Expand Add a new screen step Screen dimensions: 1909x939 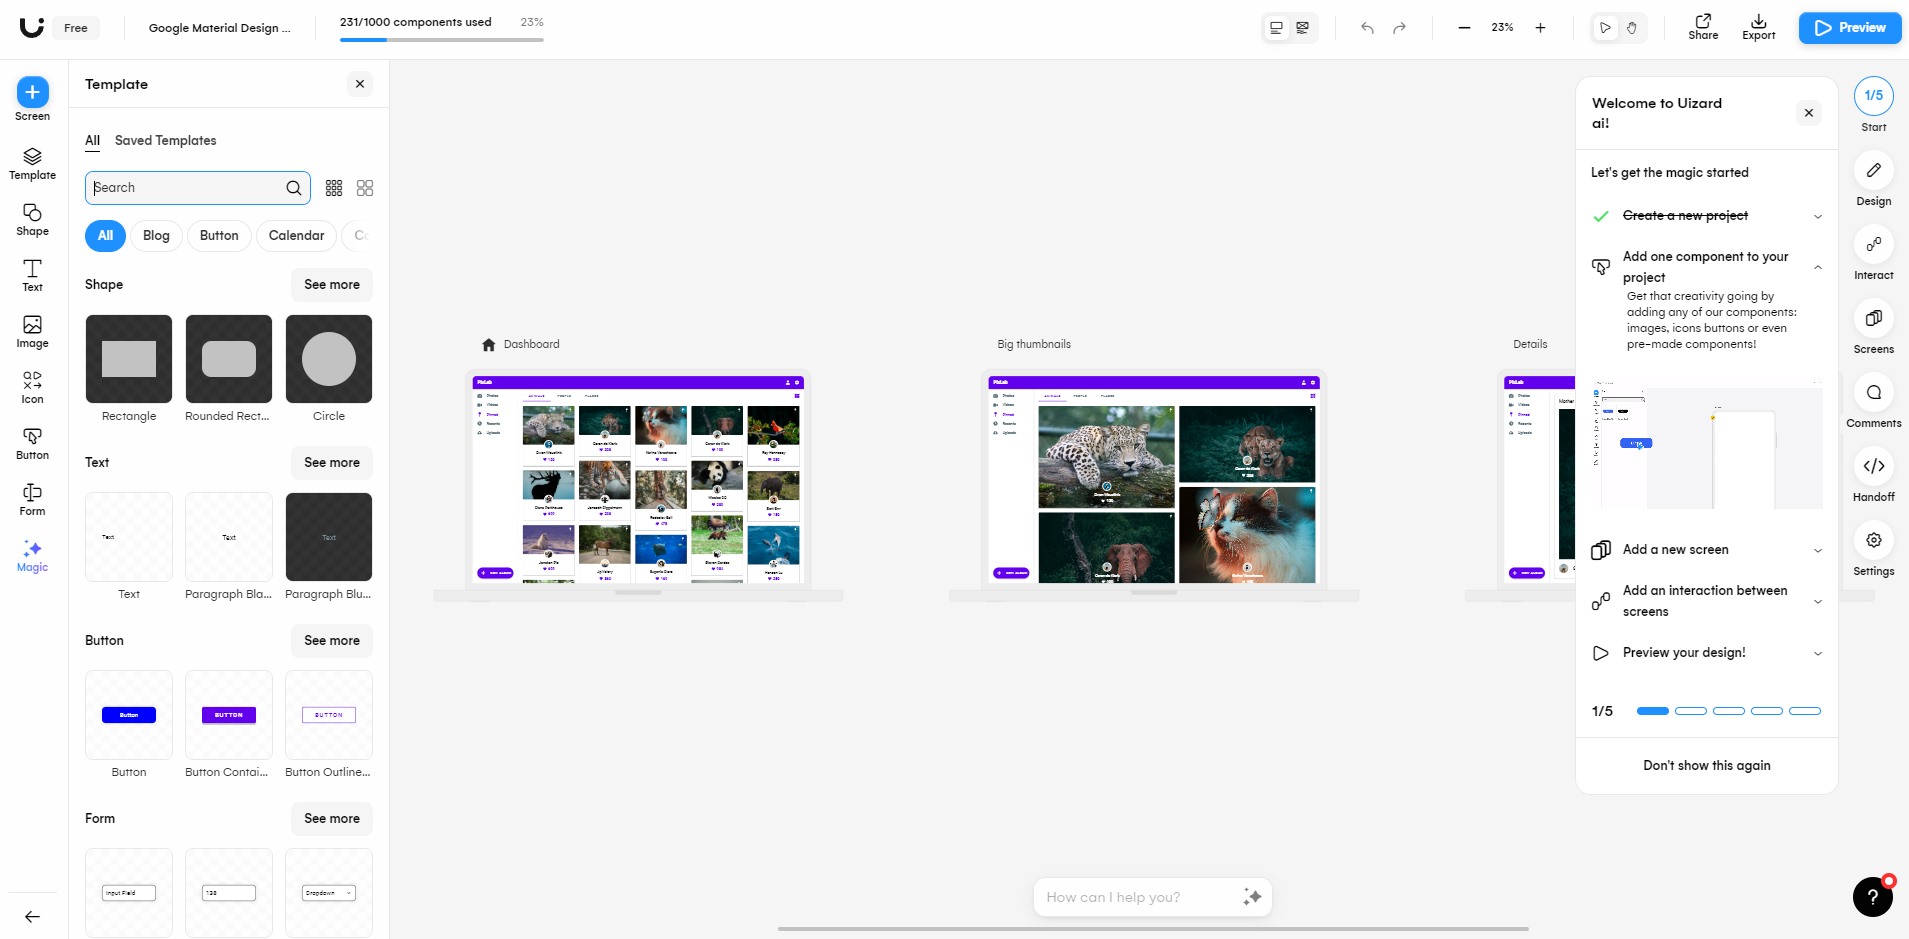1817,550
